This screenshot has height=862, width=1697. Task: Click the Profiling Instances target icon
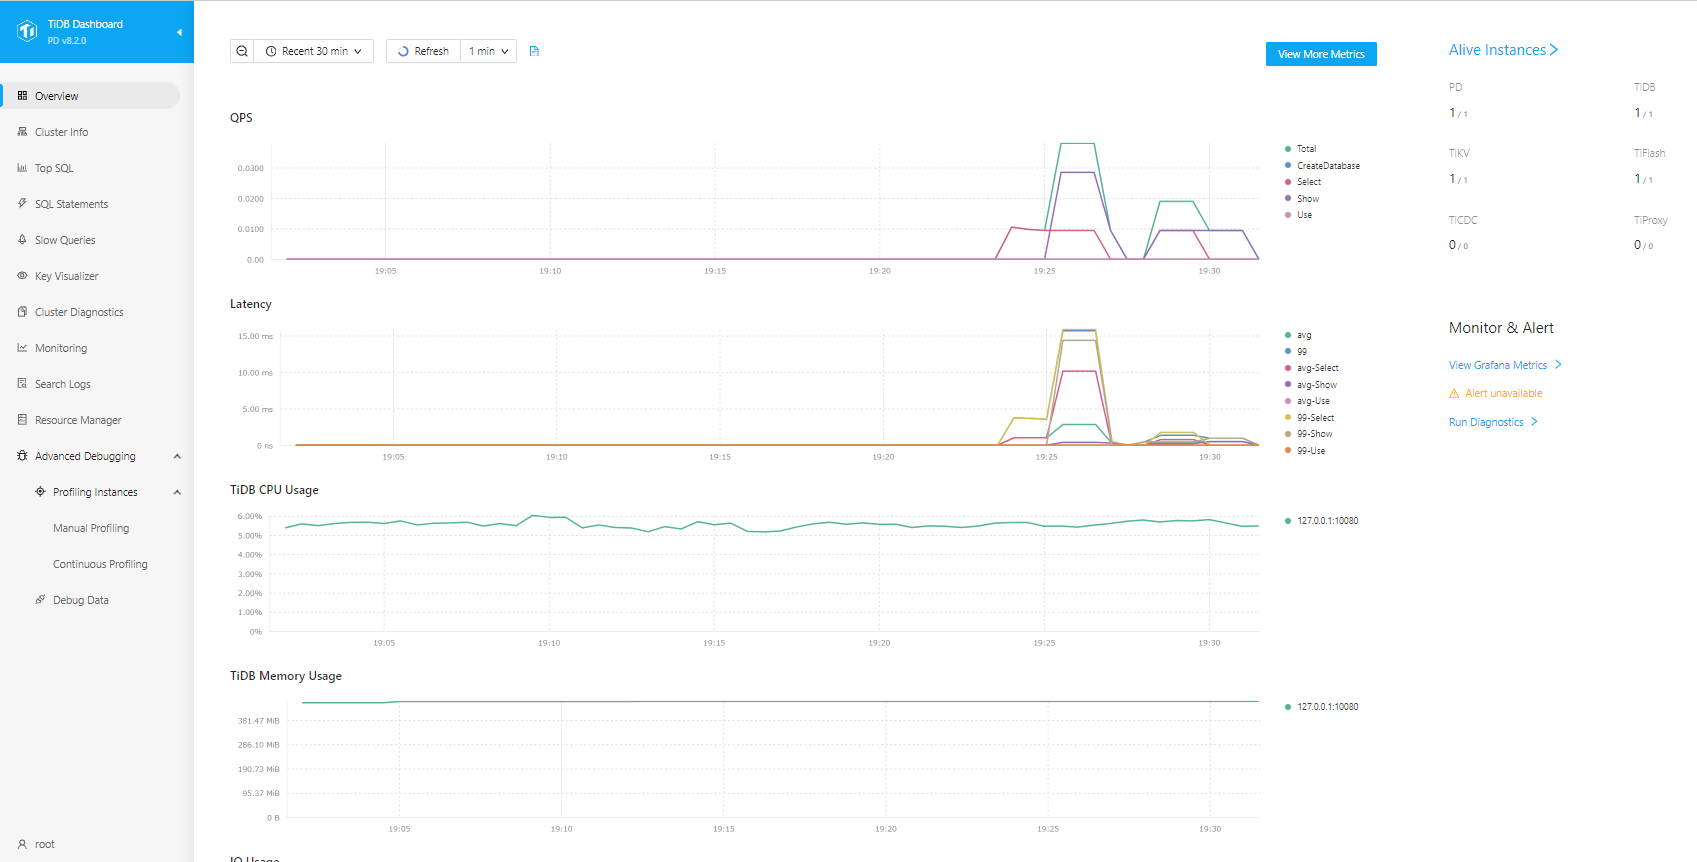point(40,492)
